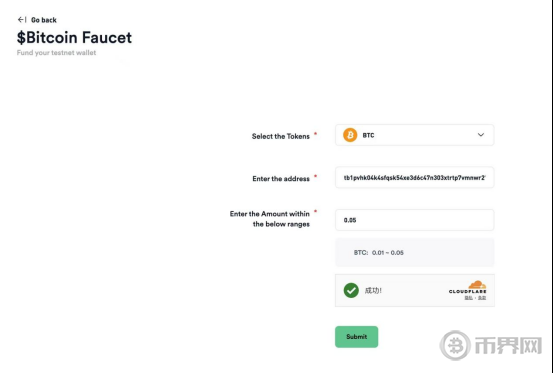Click the $Bitcoin Faucet page heading
553x373 pixels.
coord(74,37)
